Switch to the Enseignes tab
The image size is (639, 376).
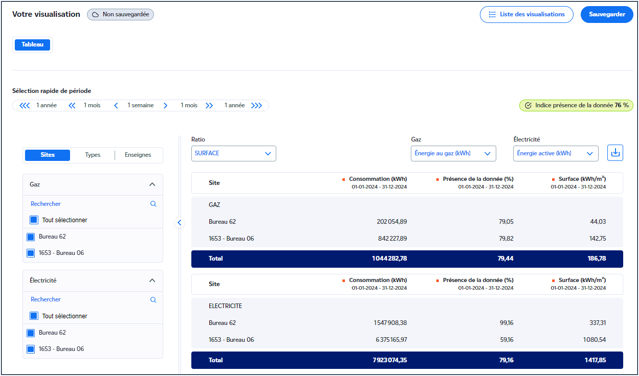[138, 155]
